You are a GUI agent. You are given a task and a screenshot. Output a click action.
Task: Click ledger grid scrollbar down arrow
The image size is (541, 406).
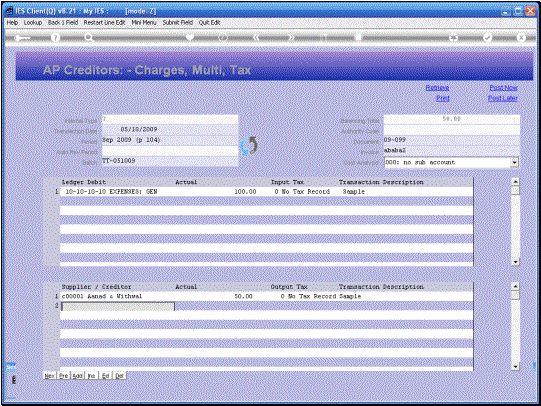pyautogui.click(x=515, y=262)
